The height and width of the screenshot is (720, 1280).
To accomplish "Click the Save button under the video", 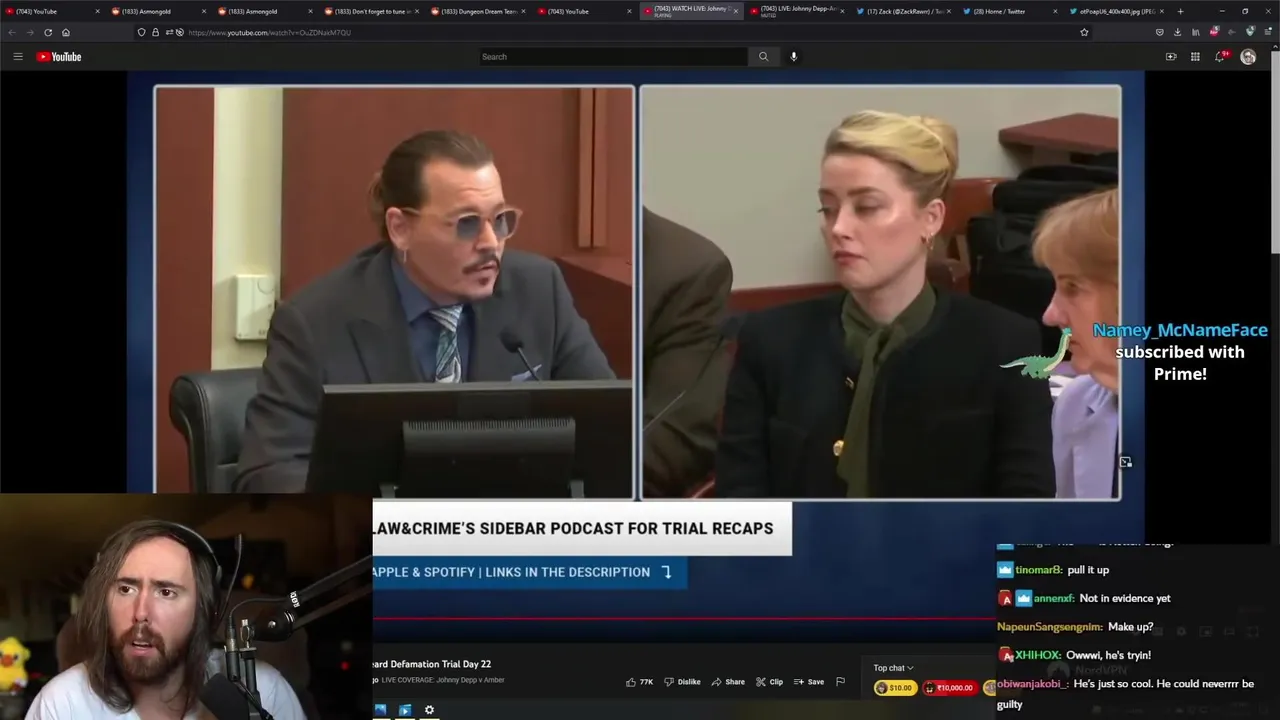I will pyautogui.click(x=809, y=682).
